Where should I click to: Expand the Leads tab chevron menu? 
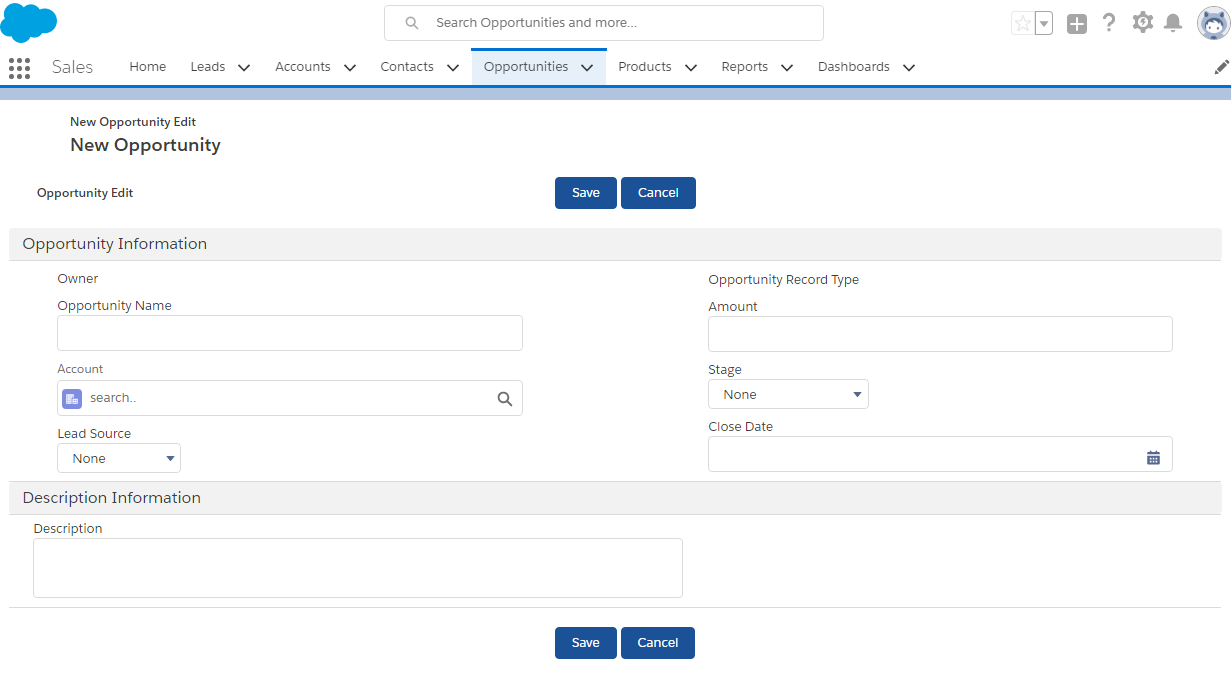tap(243, 68)
